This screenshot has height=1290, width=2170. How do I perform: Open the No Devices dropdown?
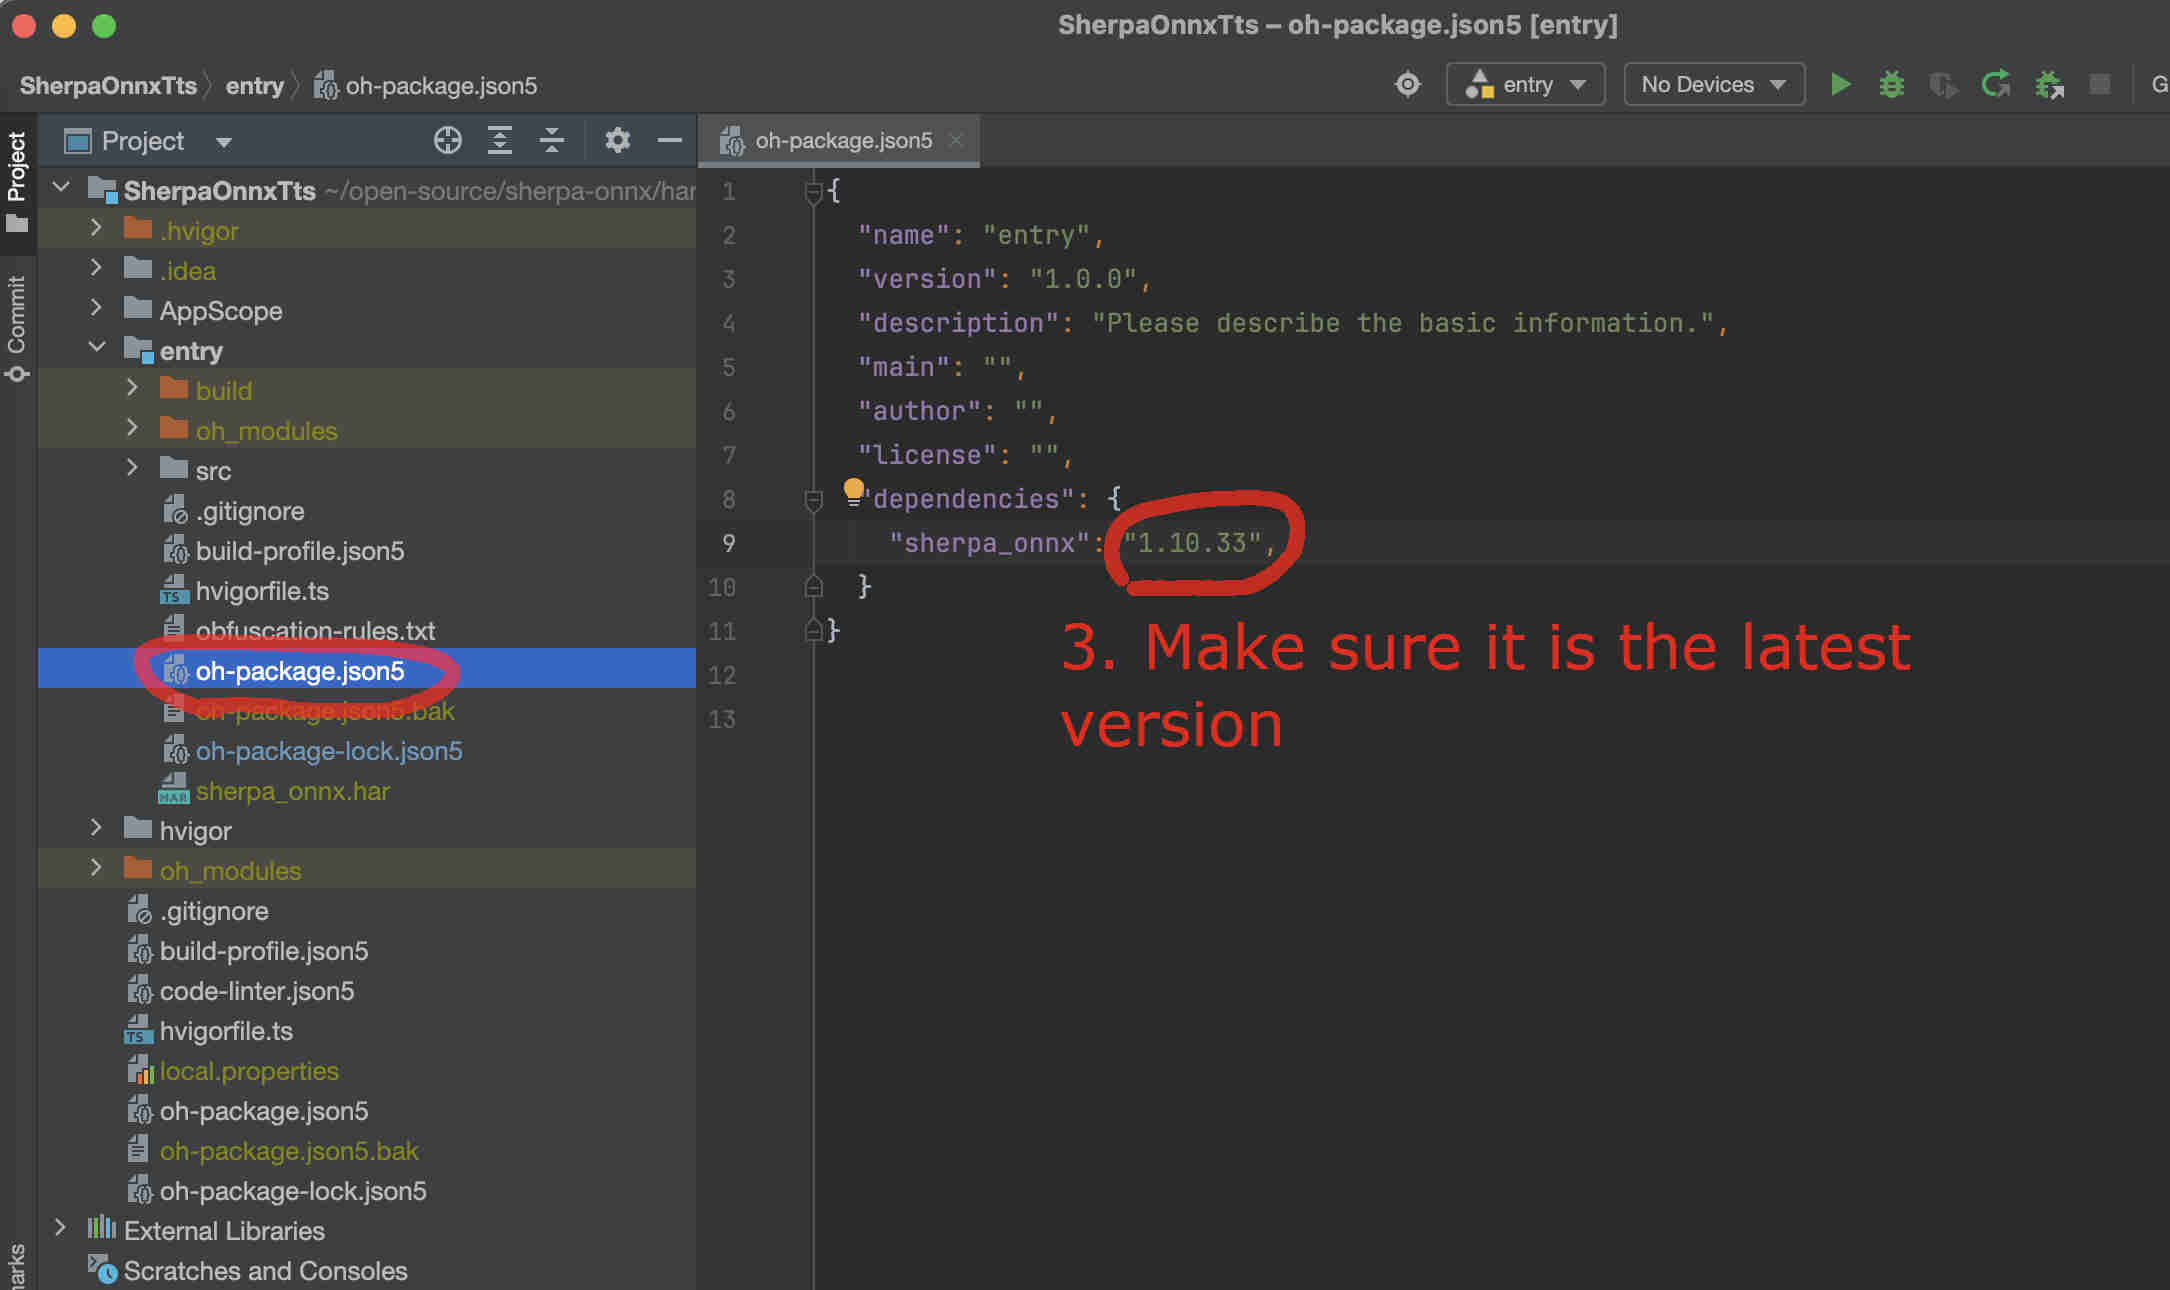(x=1714, y=85)
